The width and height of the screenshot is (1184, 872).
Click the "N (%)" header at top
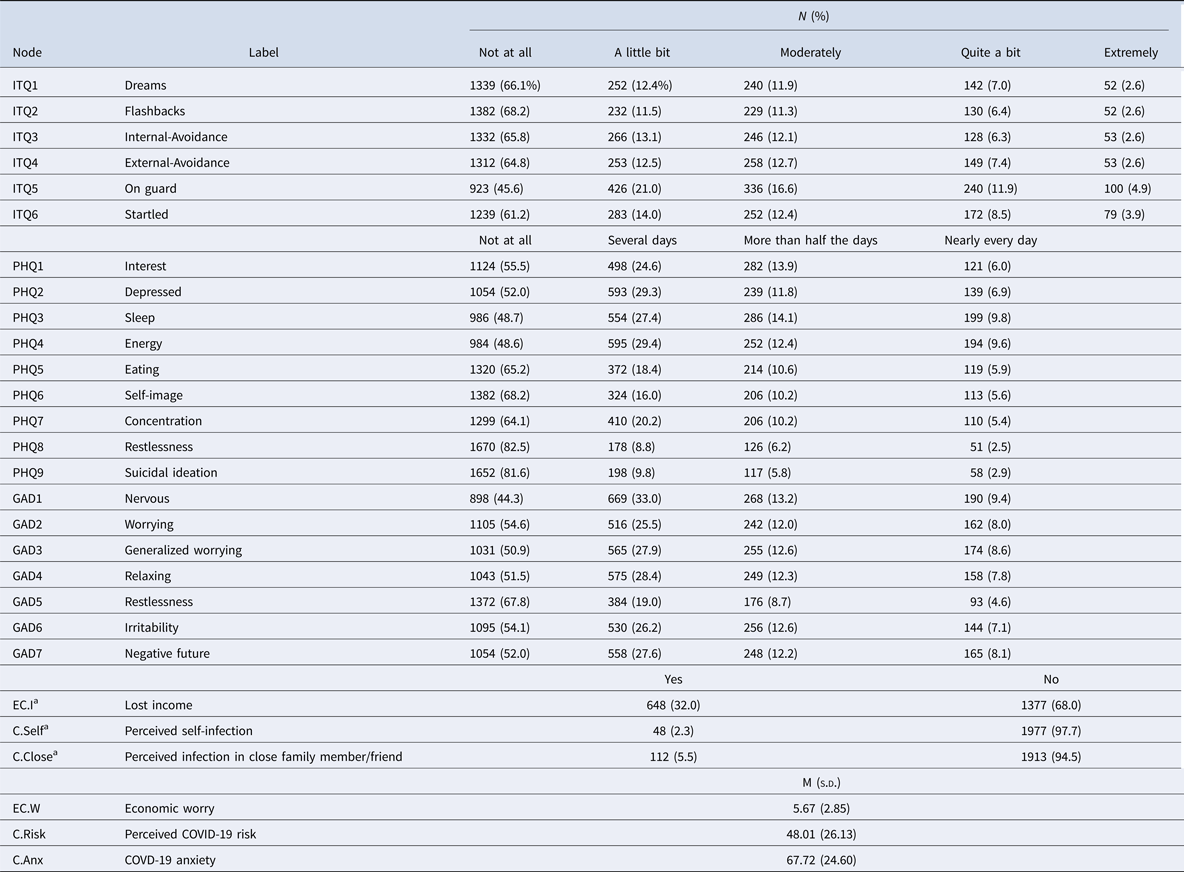[818, 16]
